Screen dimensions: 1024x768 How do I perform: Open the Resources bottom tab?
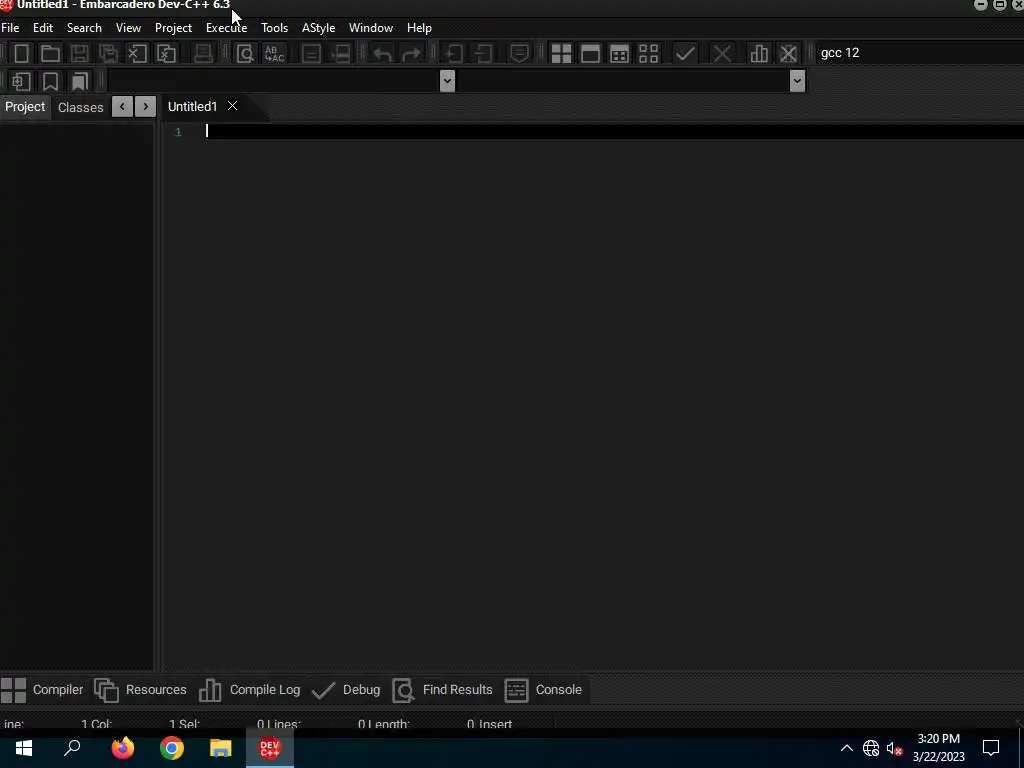coord(140,690)
